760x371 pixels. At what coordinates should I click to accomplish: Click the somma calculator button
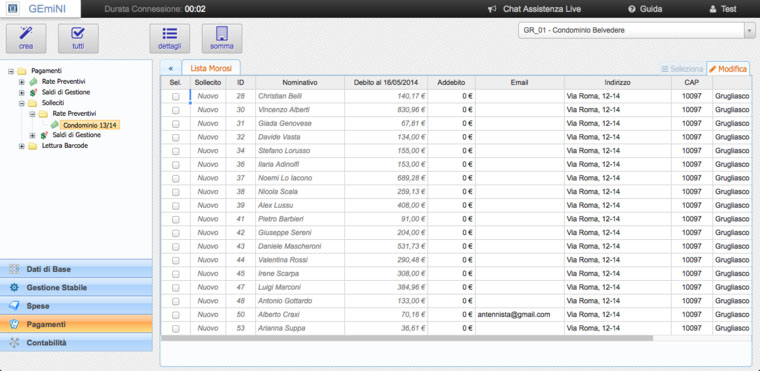[222, 38]
